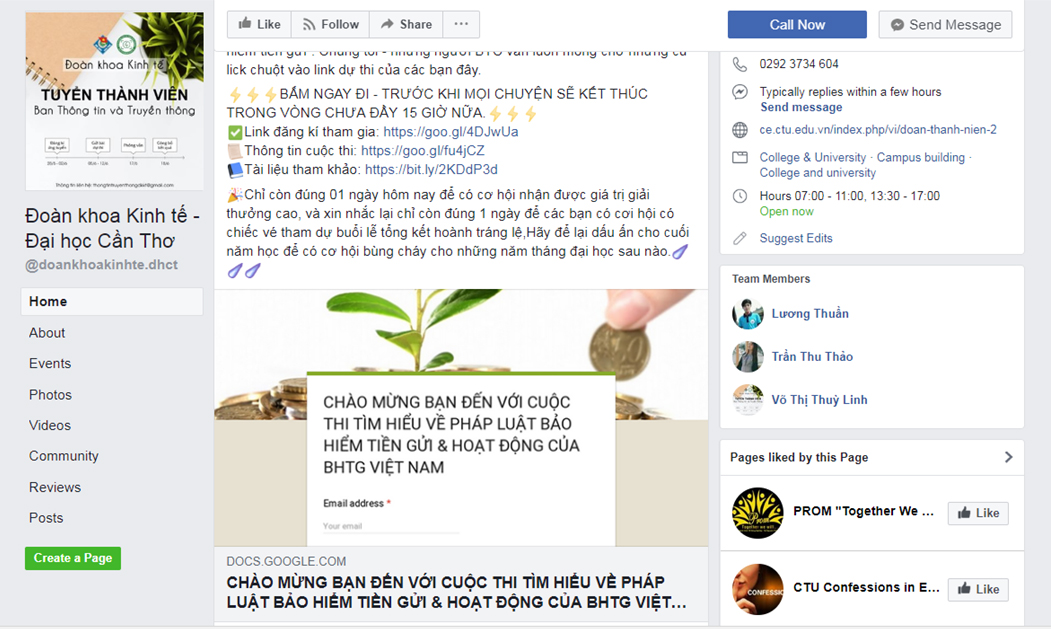Viewport: 1051px width, 629px height.
Task: Open reference link bit.ly/2KDdP3d
Action: pos(431,170)
